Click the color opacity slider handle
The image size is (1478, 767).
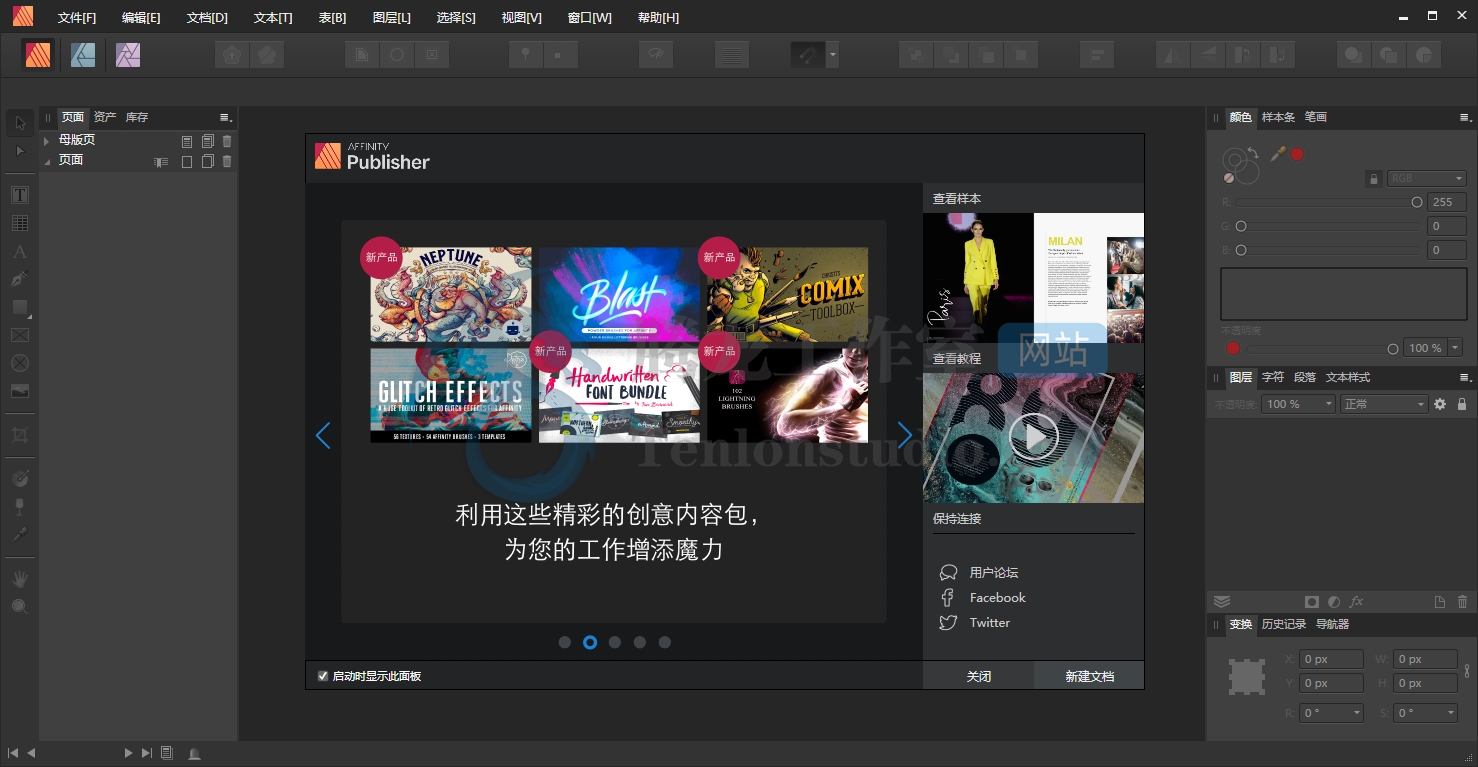coord(1393,349)
